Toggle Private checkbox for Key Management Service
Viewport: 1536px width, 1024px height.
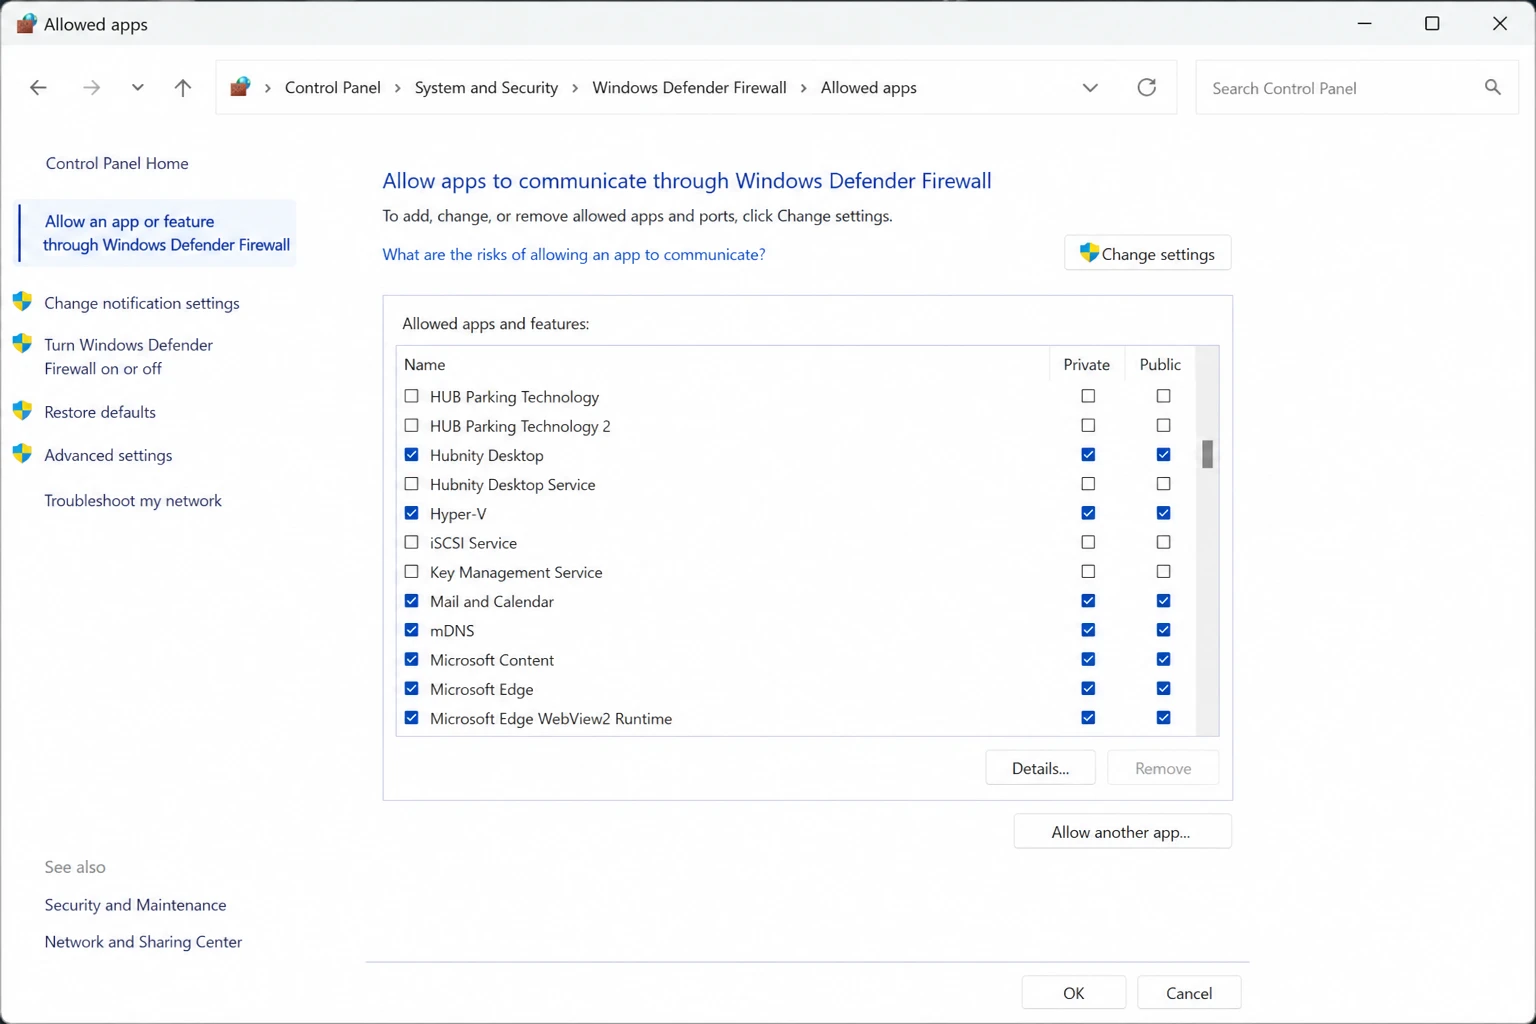1088,571
